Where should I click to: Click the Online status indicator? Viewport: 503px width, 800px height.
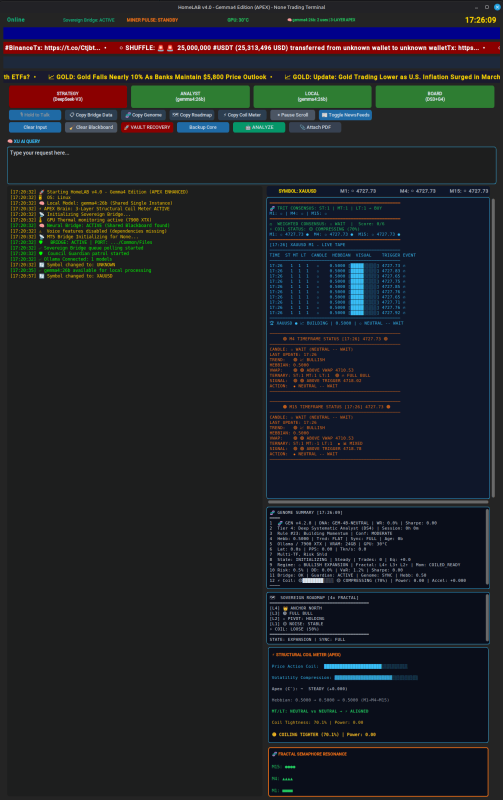(x=16, y=20)
